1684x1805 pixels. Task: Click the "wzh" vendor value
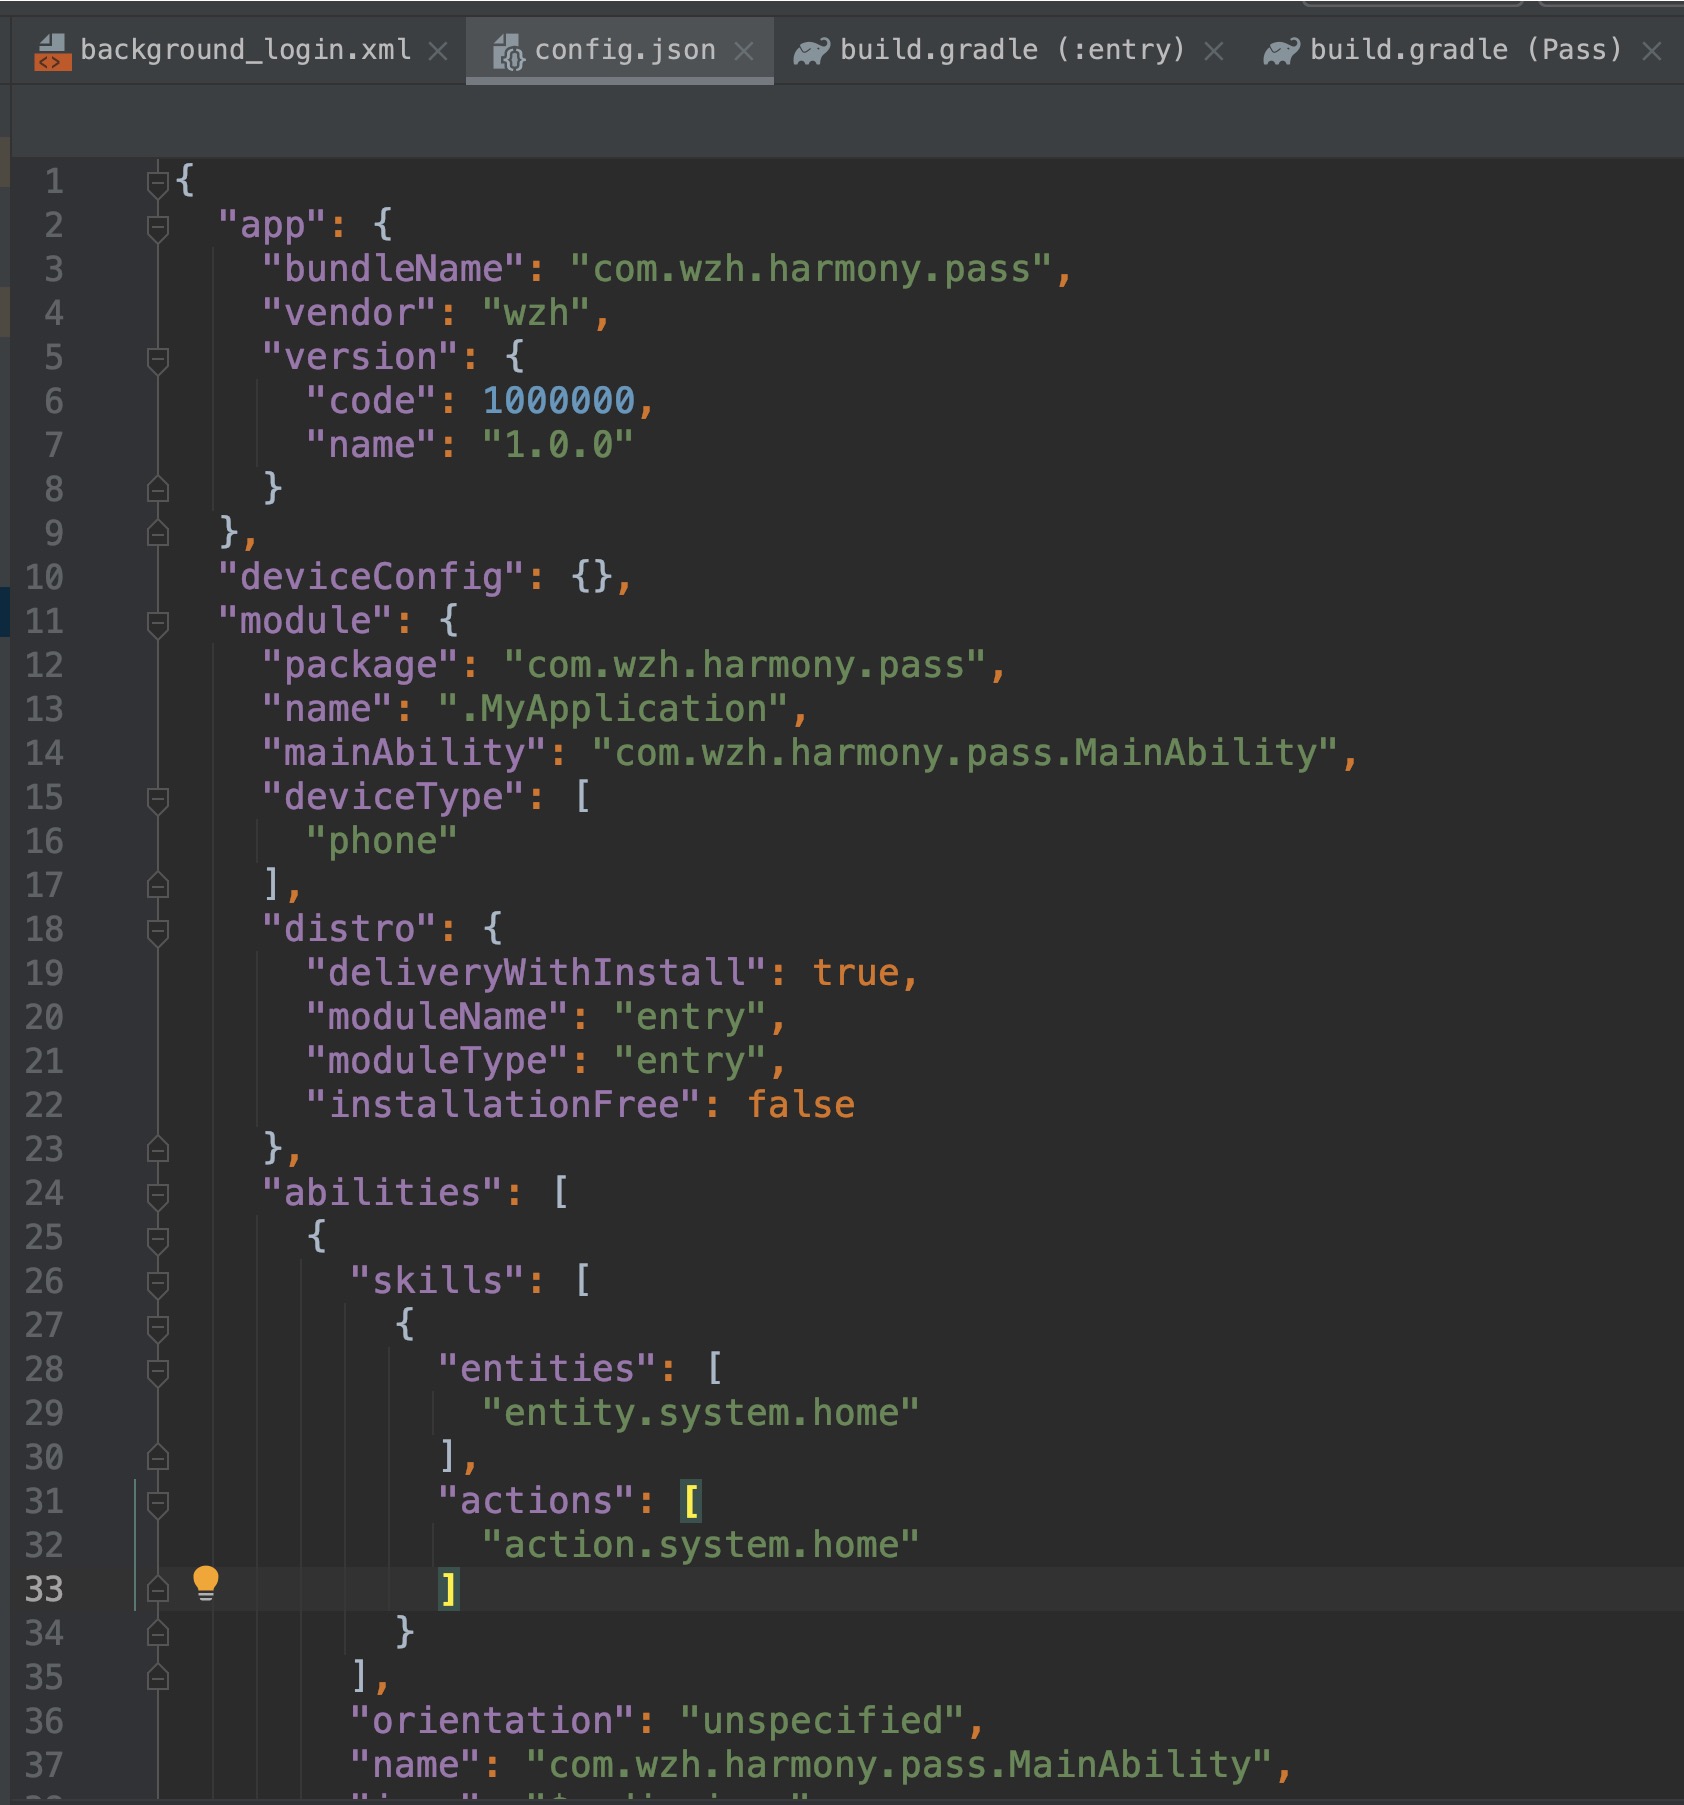[x=536, y=313]
